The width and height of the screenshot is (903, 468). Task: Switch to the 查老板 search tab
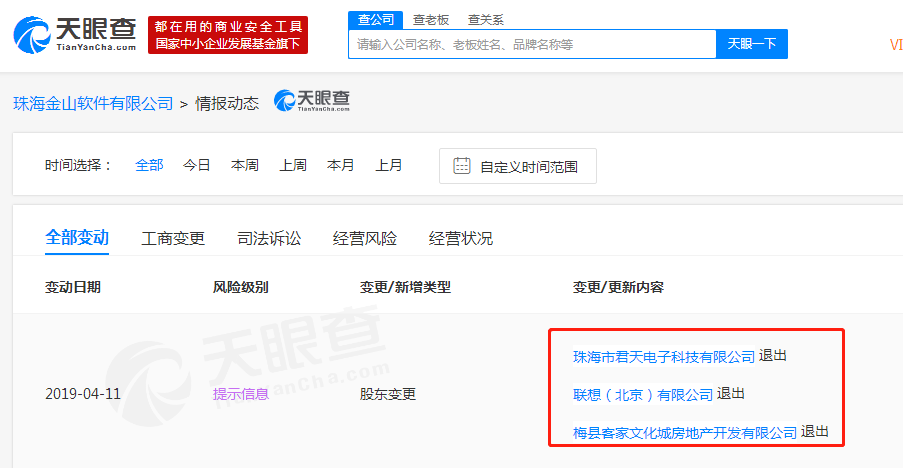point(431,19)
